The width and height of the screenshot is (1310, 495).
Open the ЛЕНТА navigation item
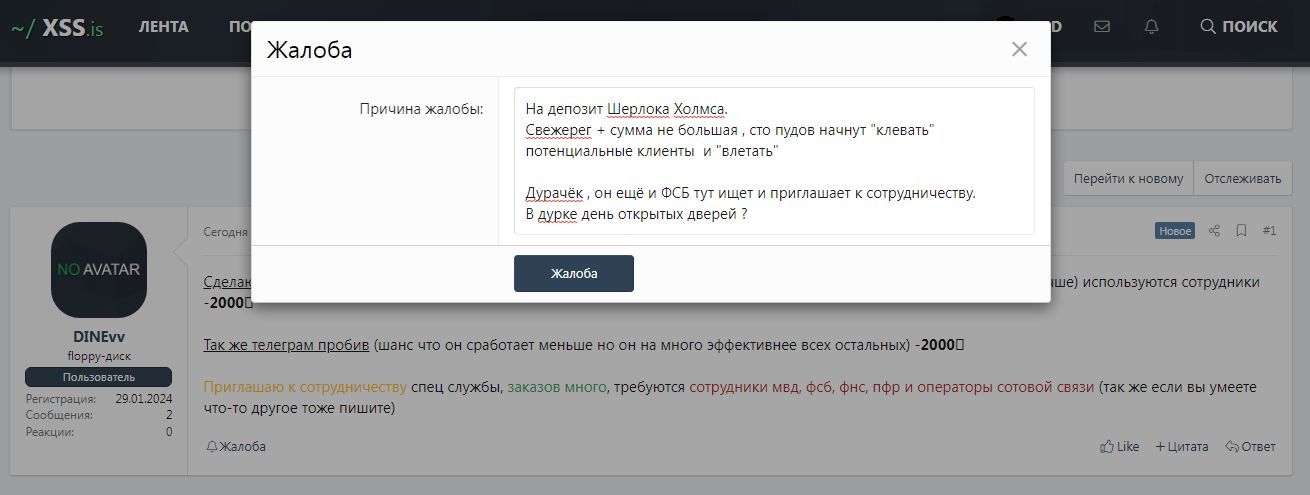163,27
